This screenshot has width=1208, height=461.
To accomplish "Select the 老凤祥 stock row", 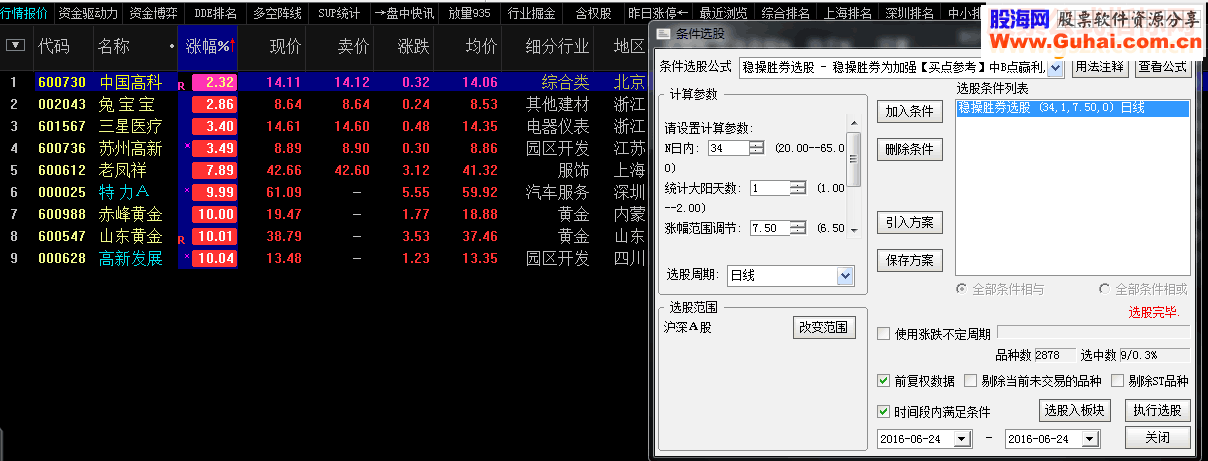I will (x=323, y=170).
